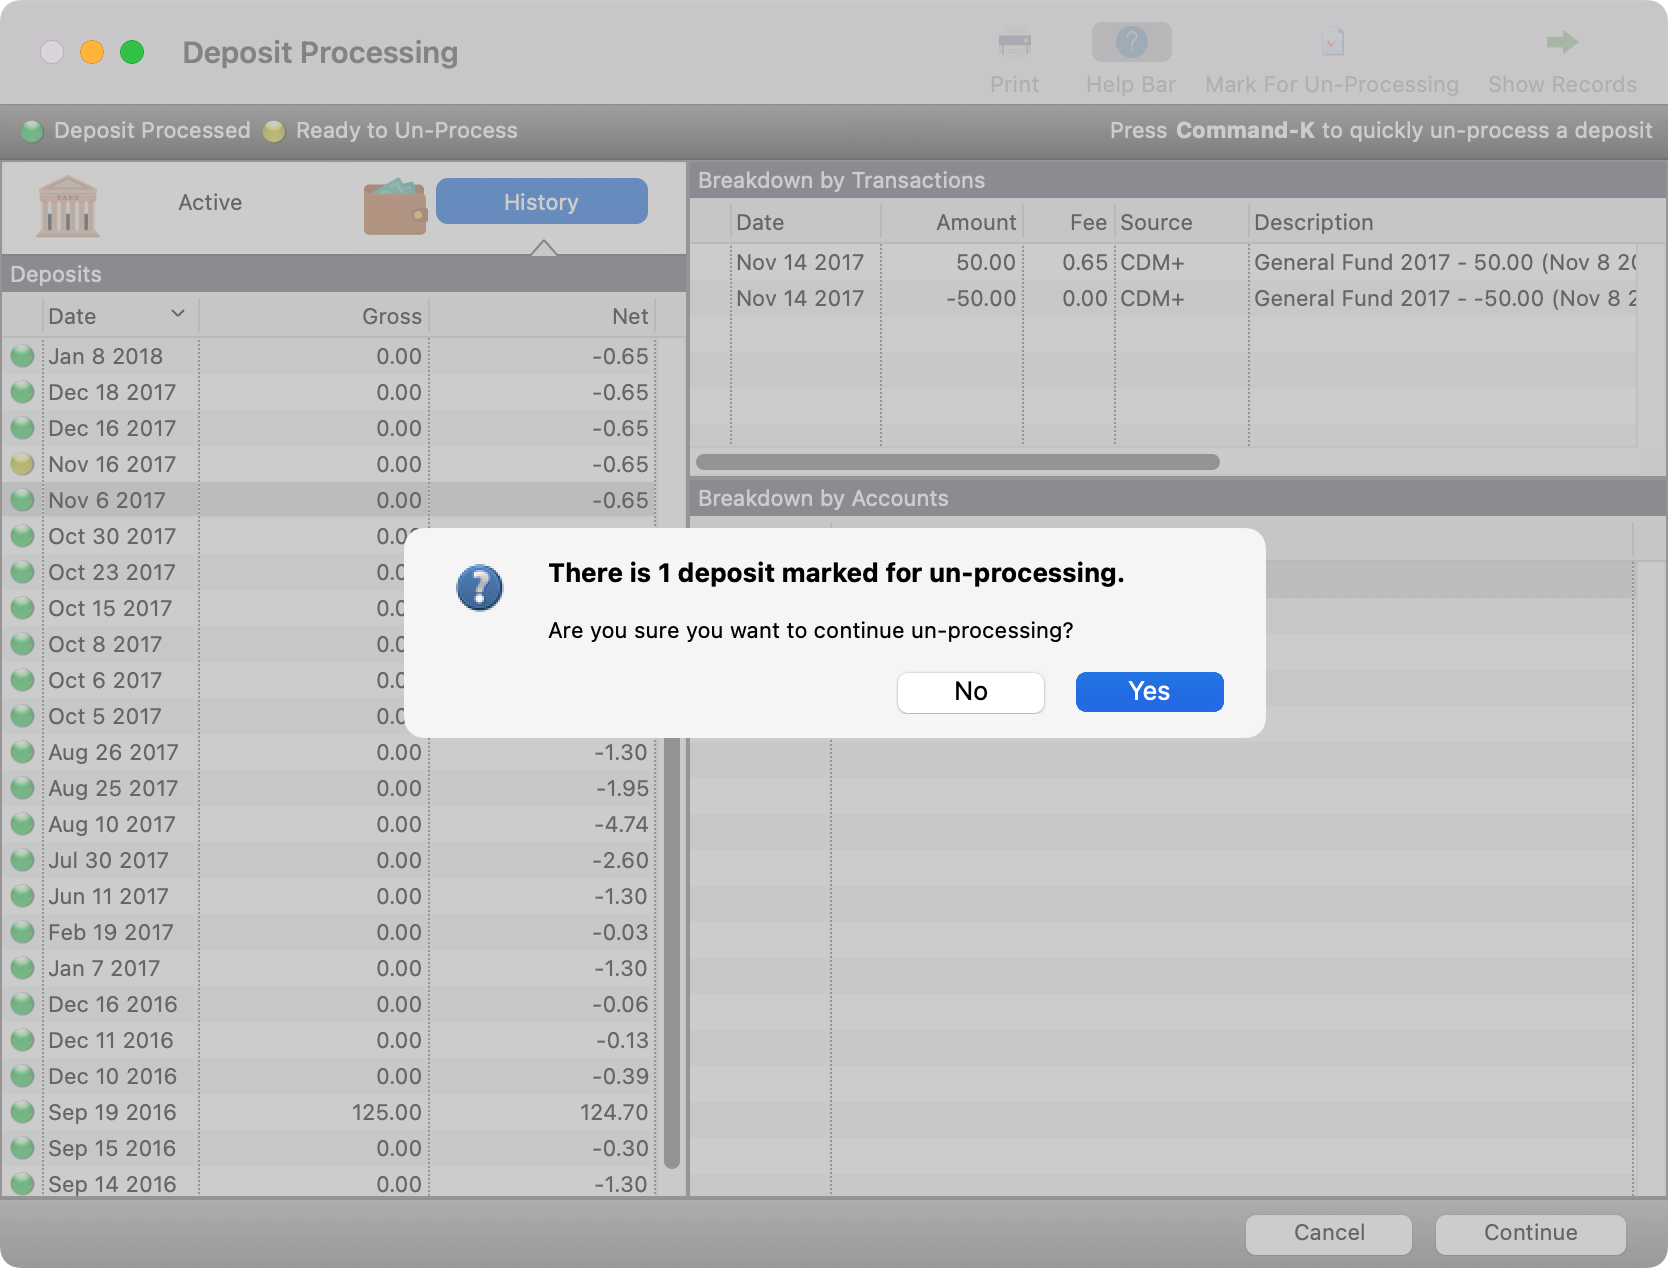Image resolution: width=1668 pixels, height=1268 pixels.
Task: Click the yellow Ready to Un-Process indicator
Action: pyautogui.click(x=274, y=130)
